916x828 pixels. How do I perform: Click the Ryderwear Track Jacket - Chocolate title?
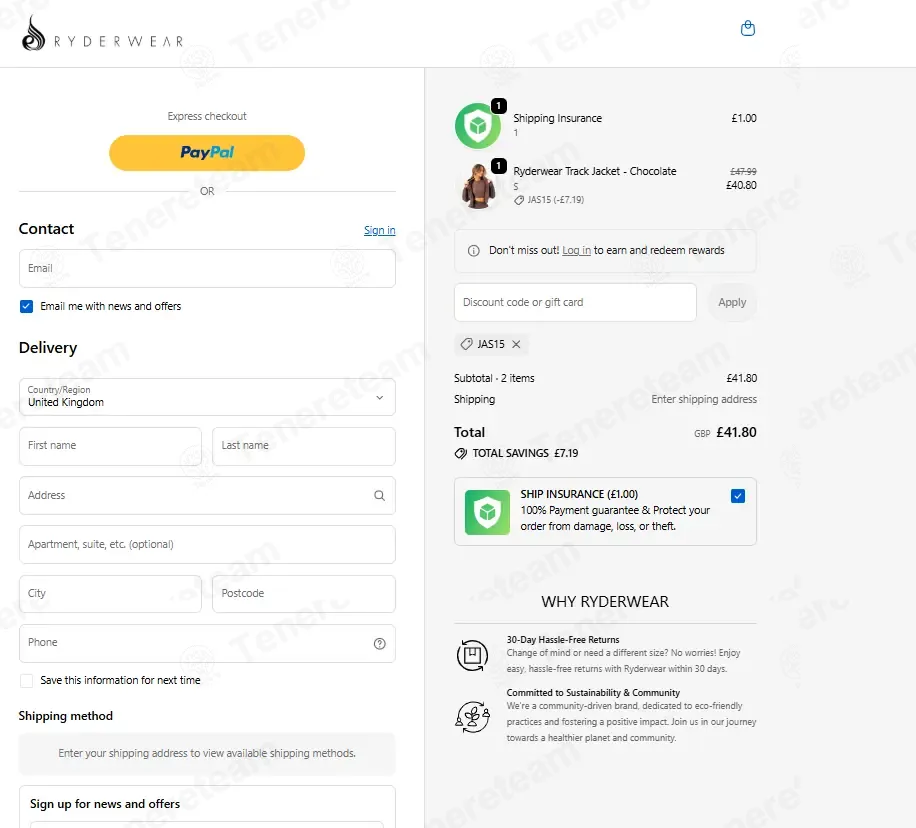click(x=595, y=171)
